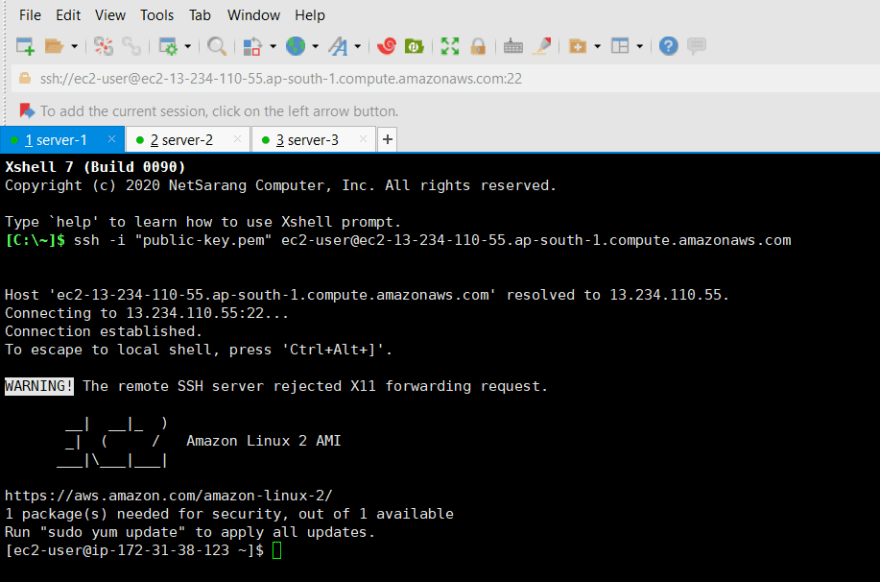Open the session Properties gear icon

(168, 46)
